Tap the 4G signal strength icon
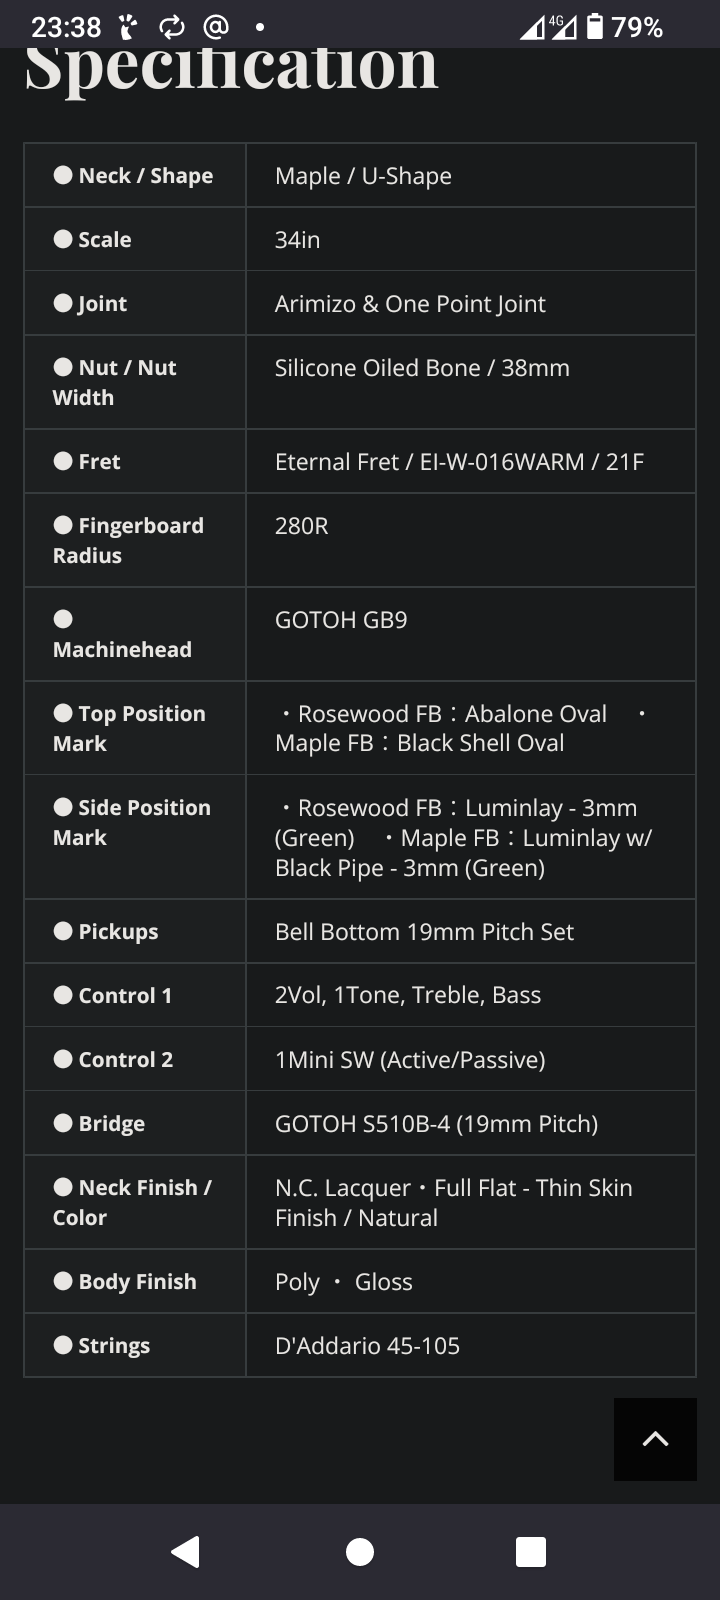 click(548, 27)
